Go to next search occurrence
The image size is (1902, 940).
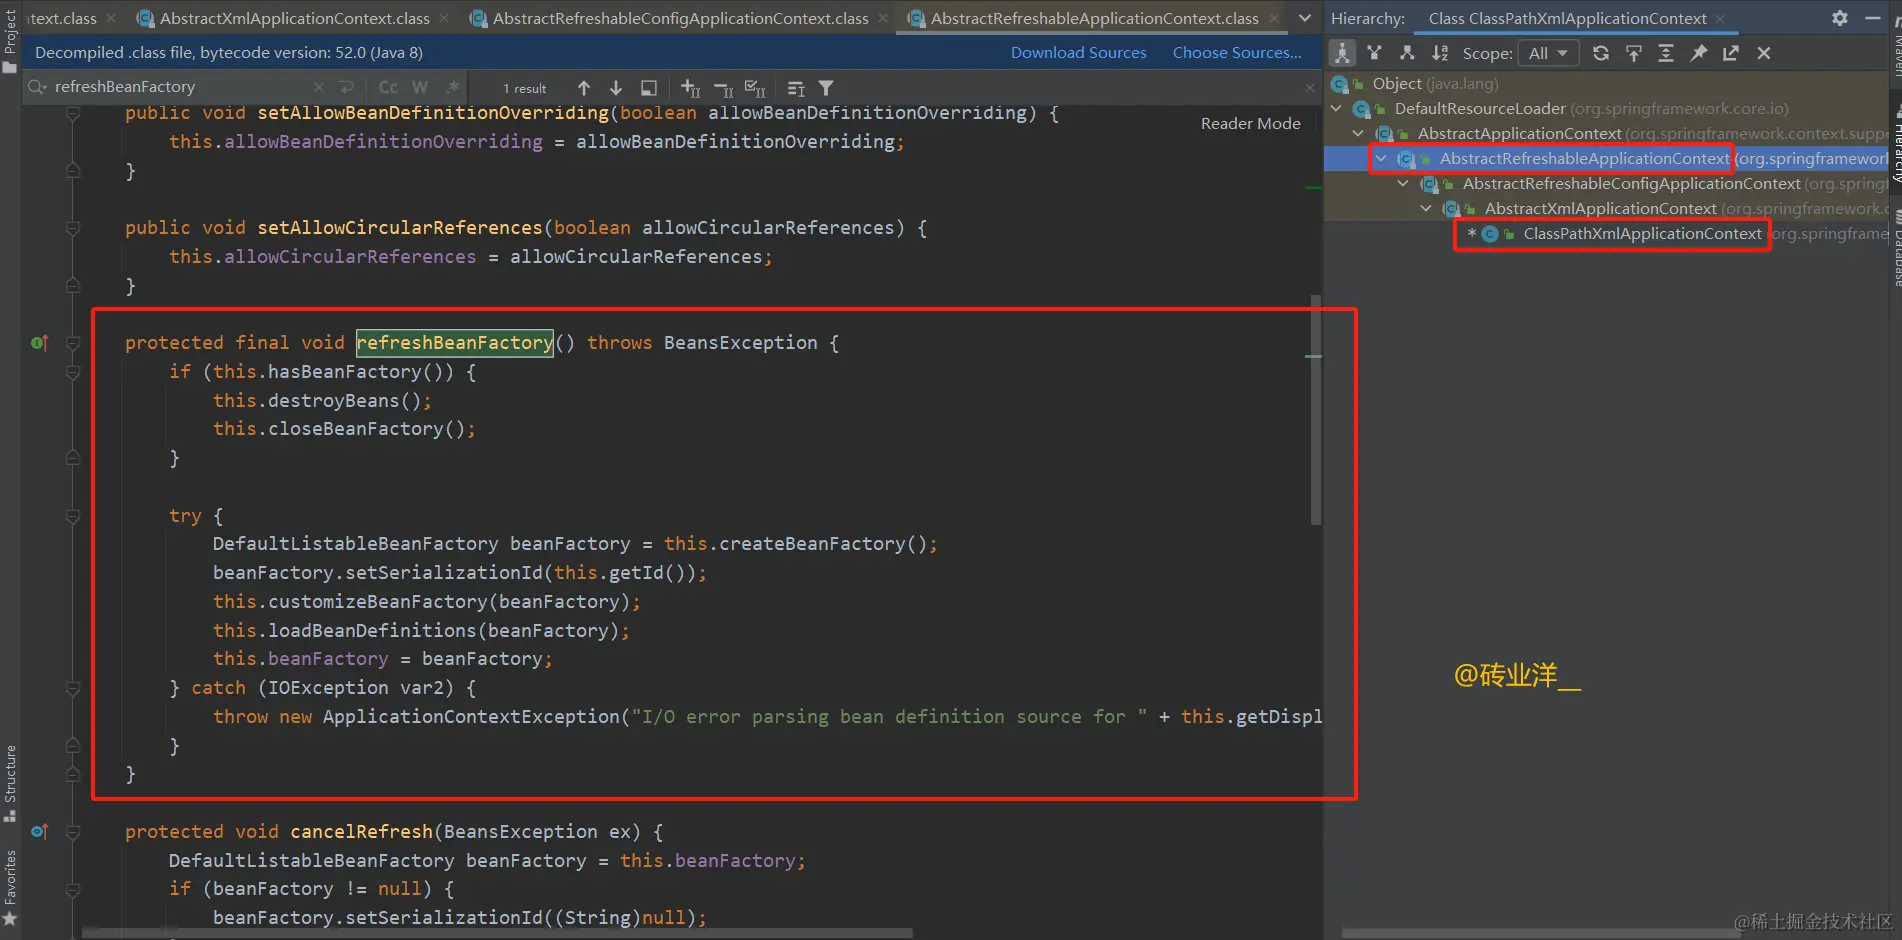point(616,88)
